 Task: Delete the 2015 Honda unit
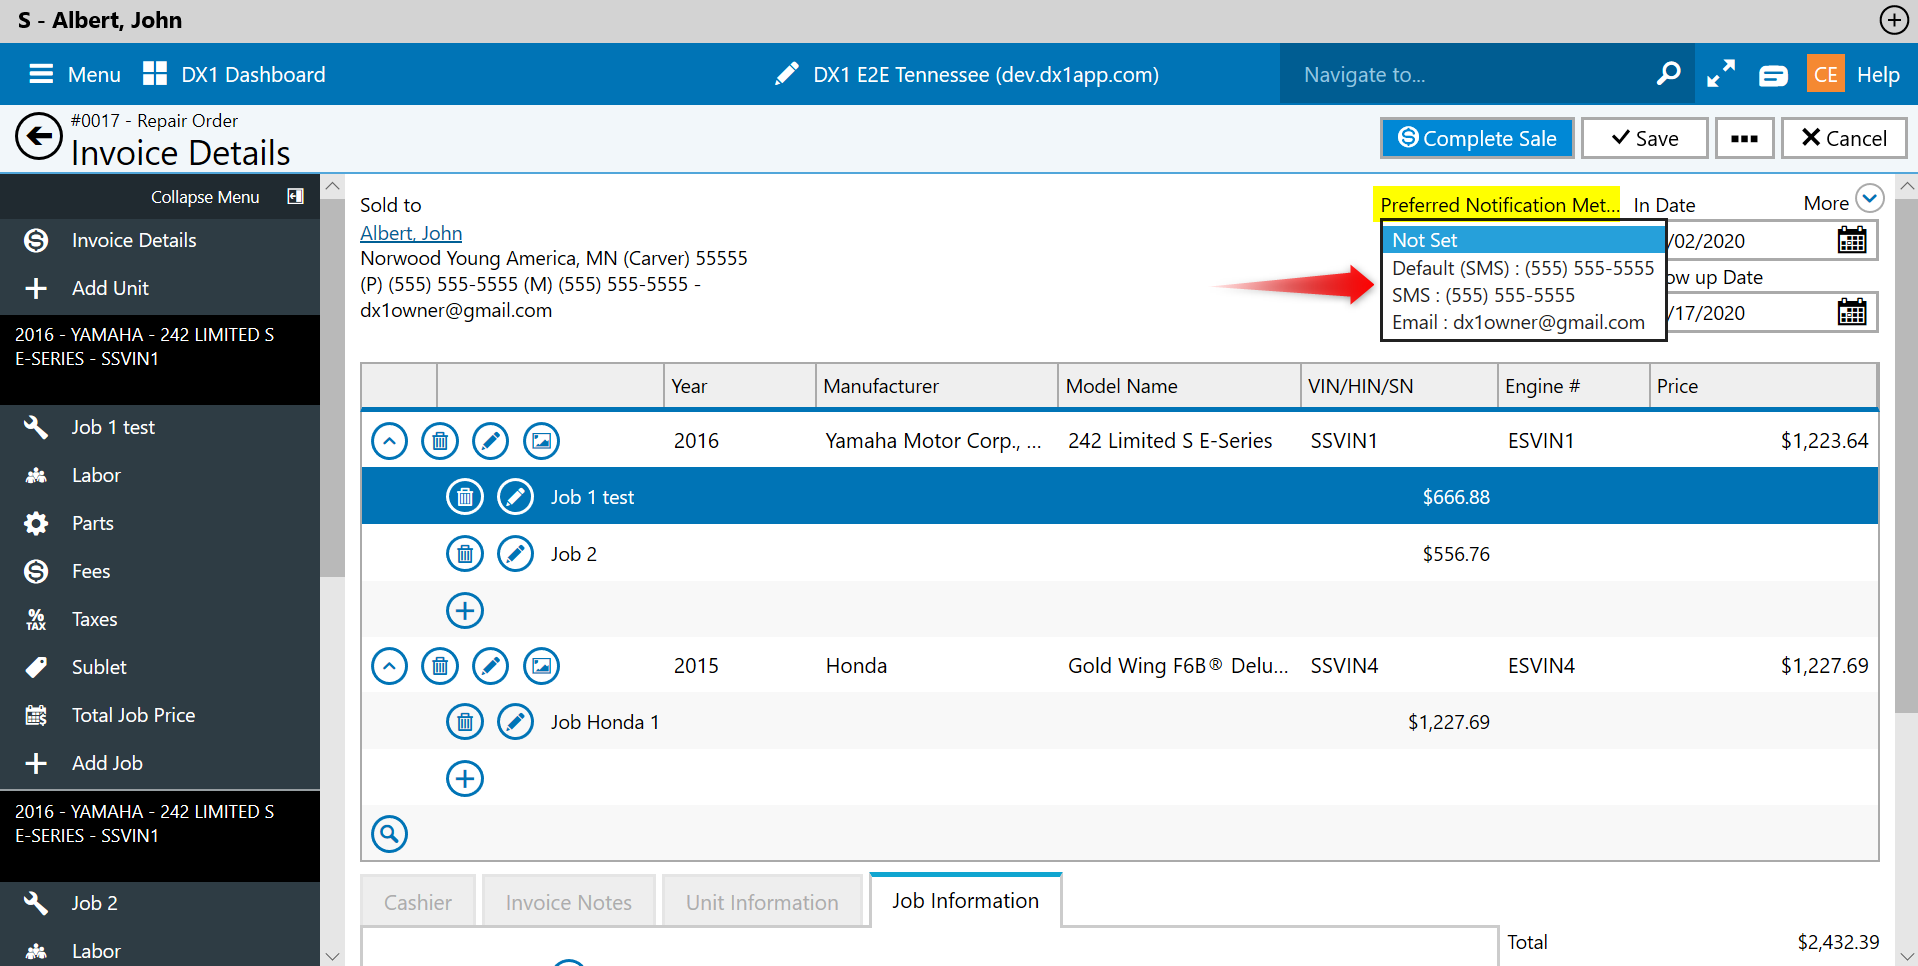tap(440, 666)
